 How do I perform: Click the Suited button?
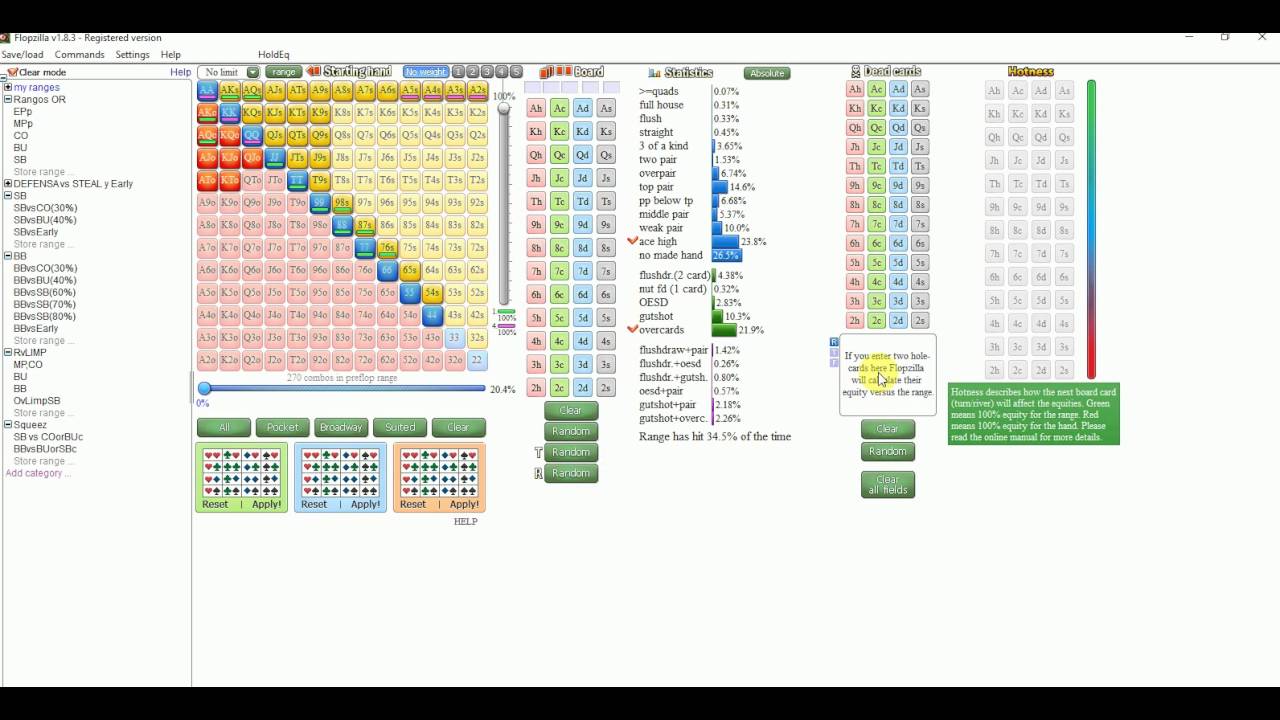point(400,427)
